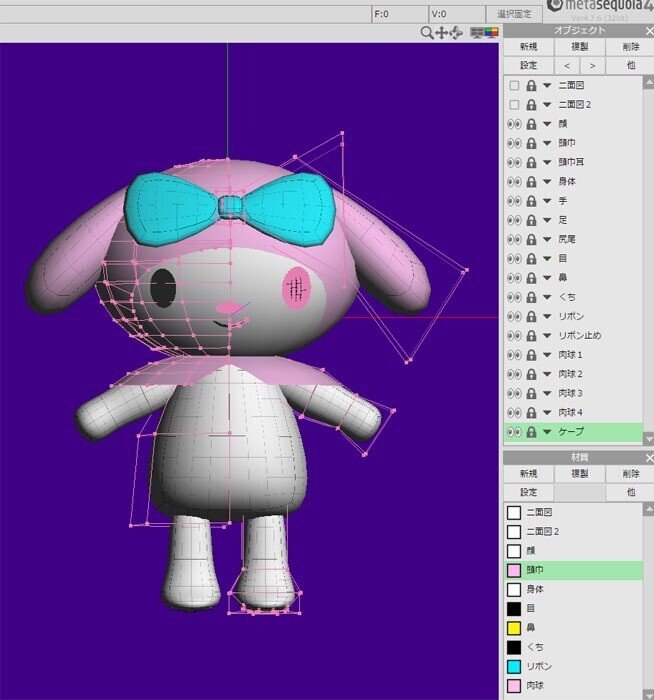Toggle lock icon on 肉球4 object
The width and height of the screenshot is (654, 700).
[x=531, y=412]
